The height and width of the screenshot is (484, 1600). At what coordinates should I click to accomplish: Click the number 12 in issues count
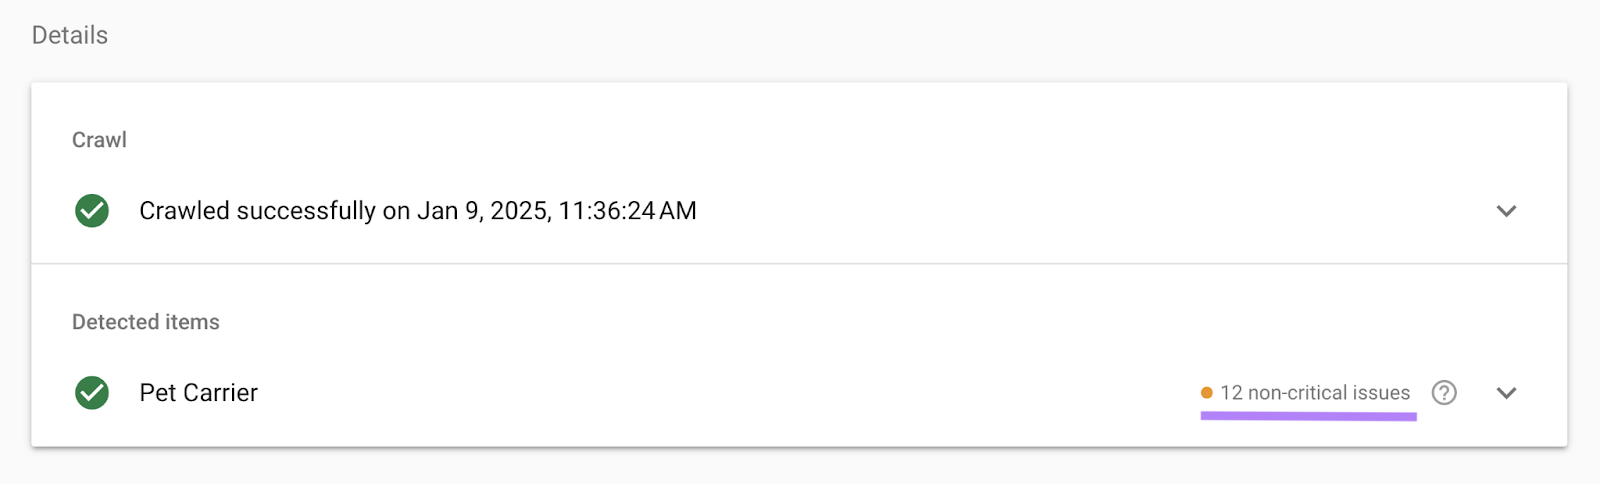click(1231, 393)
